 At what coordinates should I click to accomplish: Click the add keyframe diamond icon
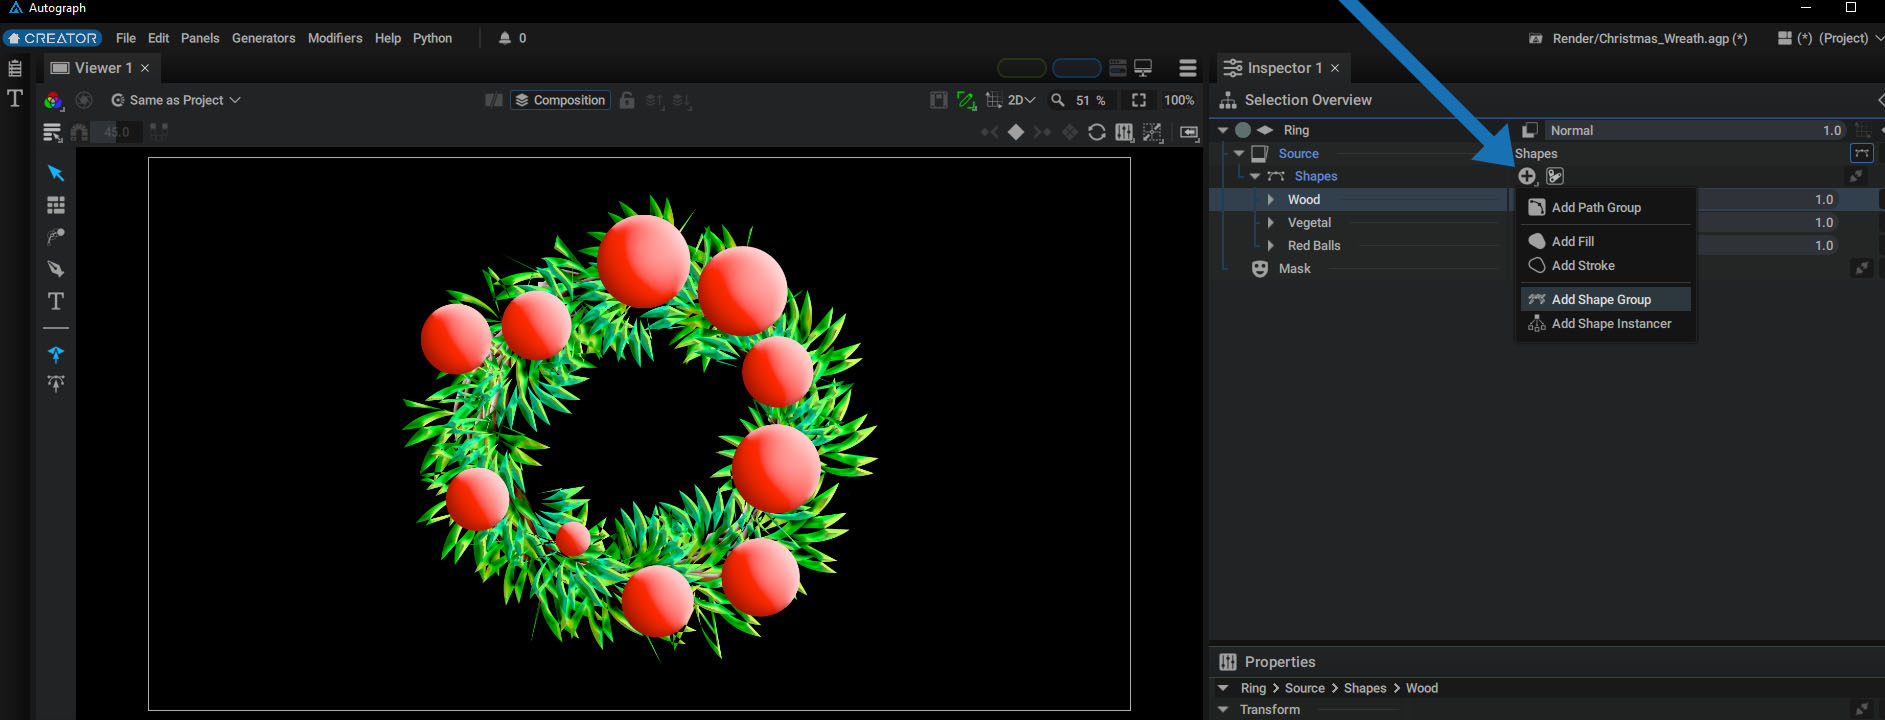click(x=1016, y=132)
